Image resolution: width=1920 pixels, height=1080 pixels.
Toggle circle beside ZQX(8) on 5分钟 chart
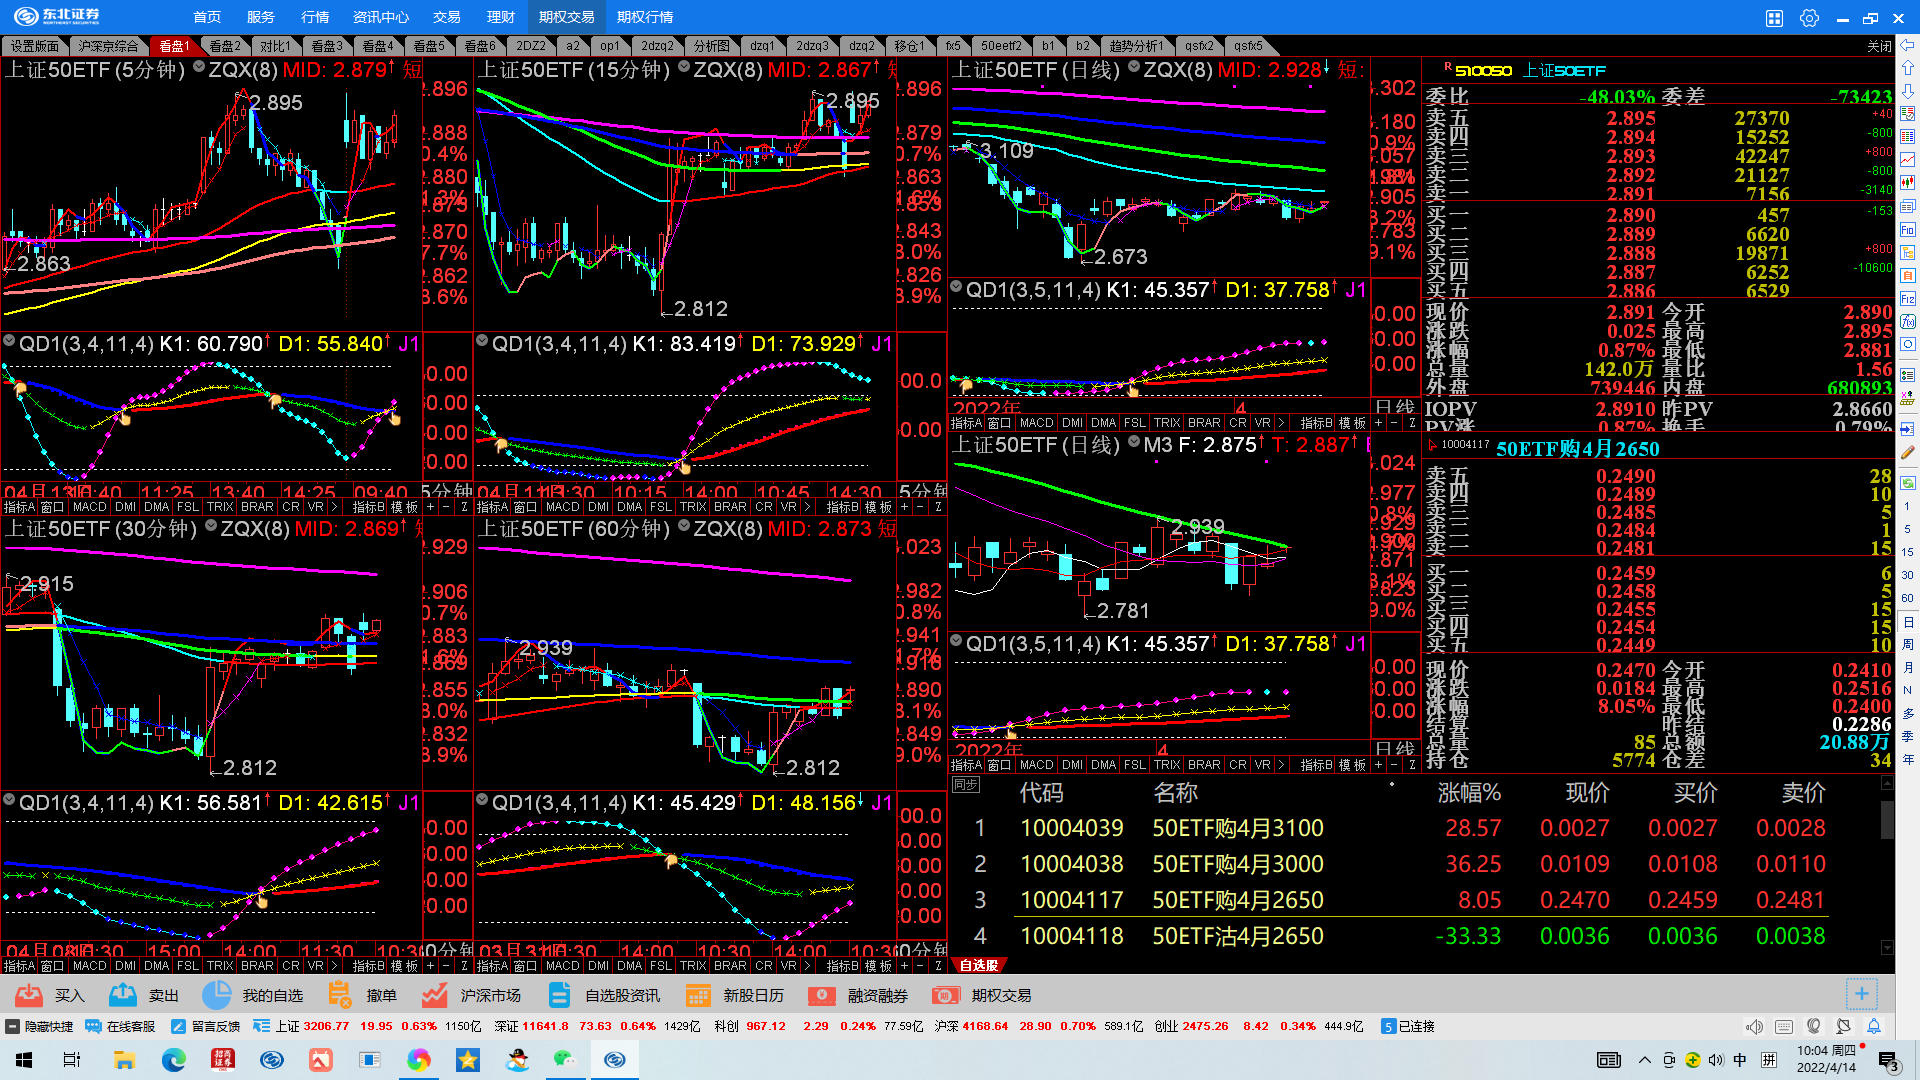coord(199,68)
